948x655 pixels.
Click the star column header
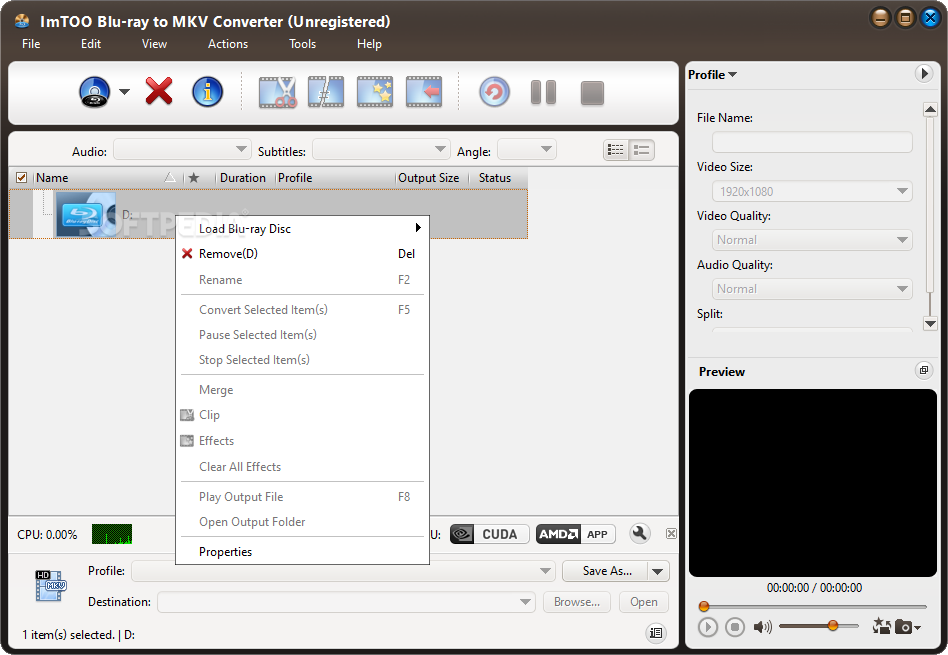(193, 178)
